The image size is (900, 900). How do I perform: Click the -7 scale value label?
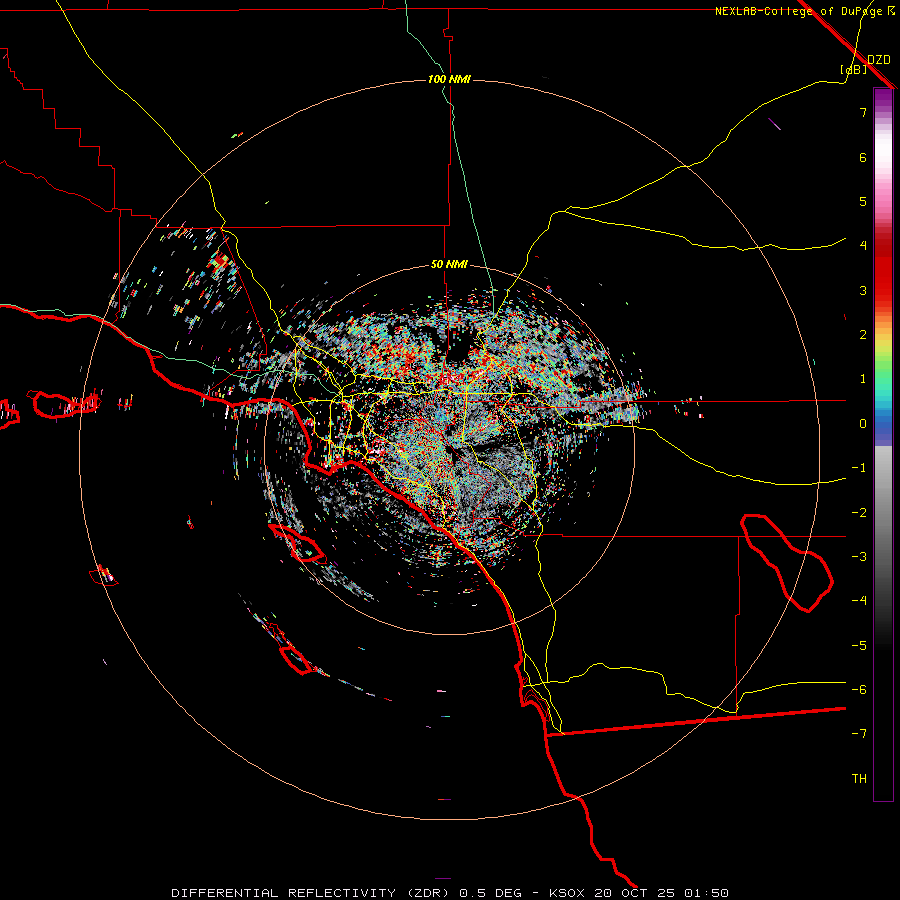[859, 734]
